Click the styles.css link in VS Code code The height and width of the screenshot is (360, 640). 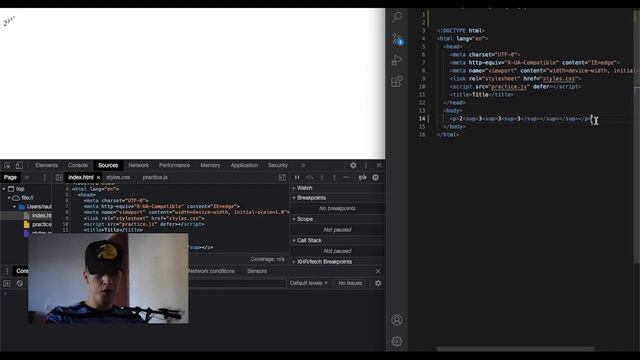(559, 79)
